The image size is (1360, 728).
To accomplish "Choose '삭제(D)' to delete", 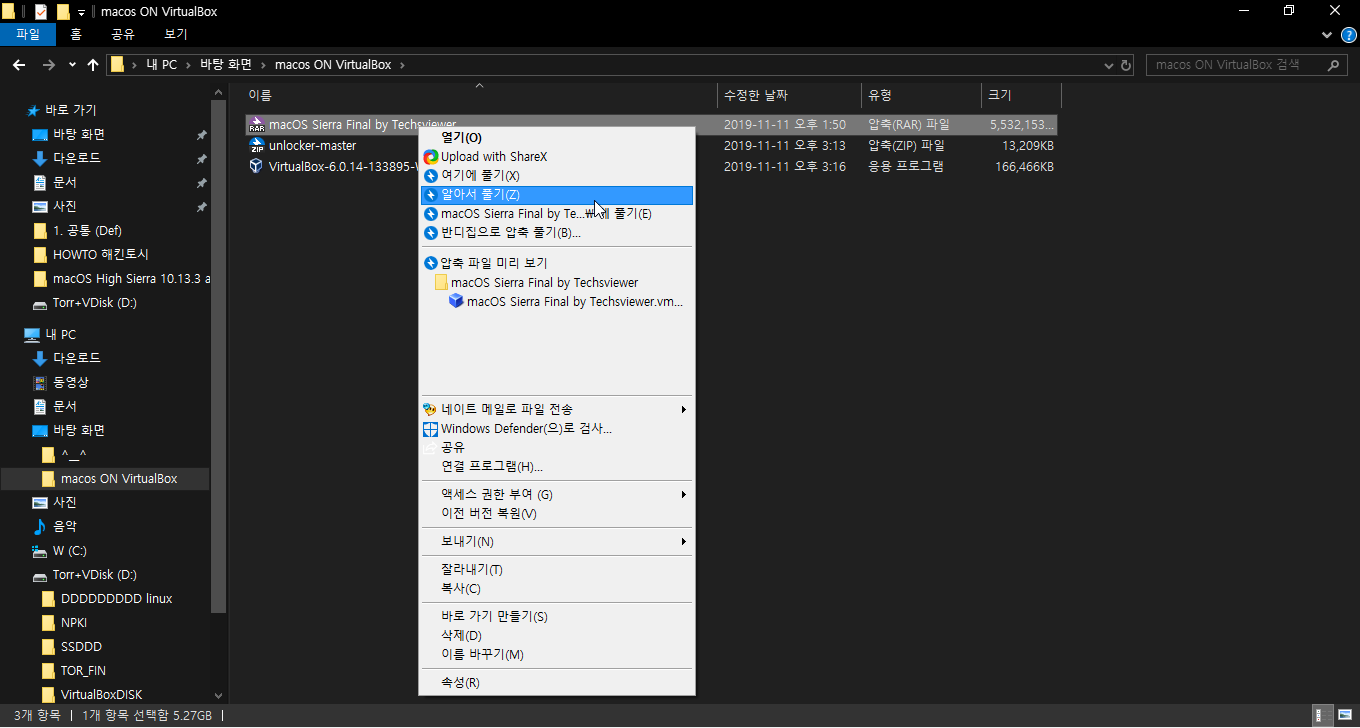I will coord(557,635).
